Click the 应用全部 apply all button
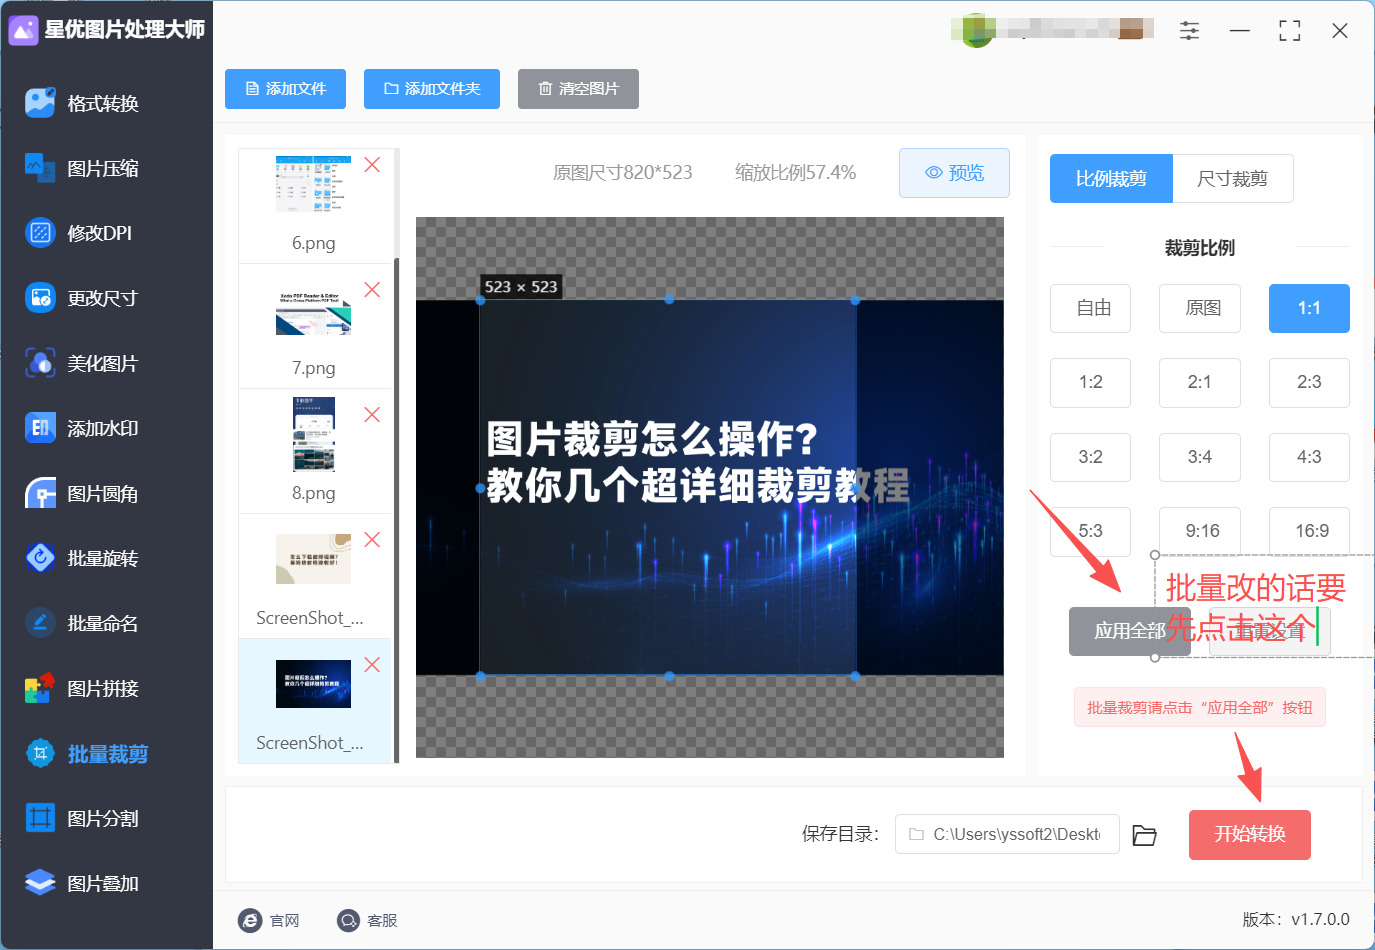The height and width of the screenshot is (950, 1375). (1130, 631)
